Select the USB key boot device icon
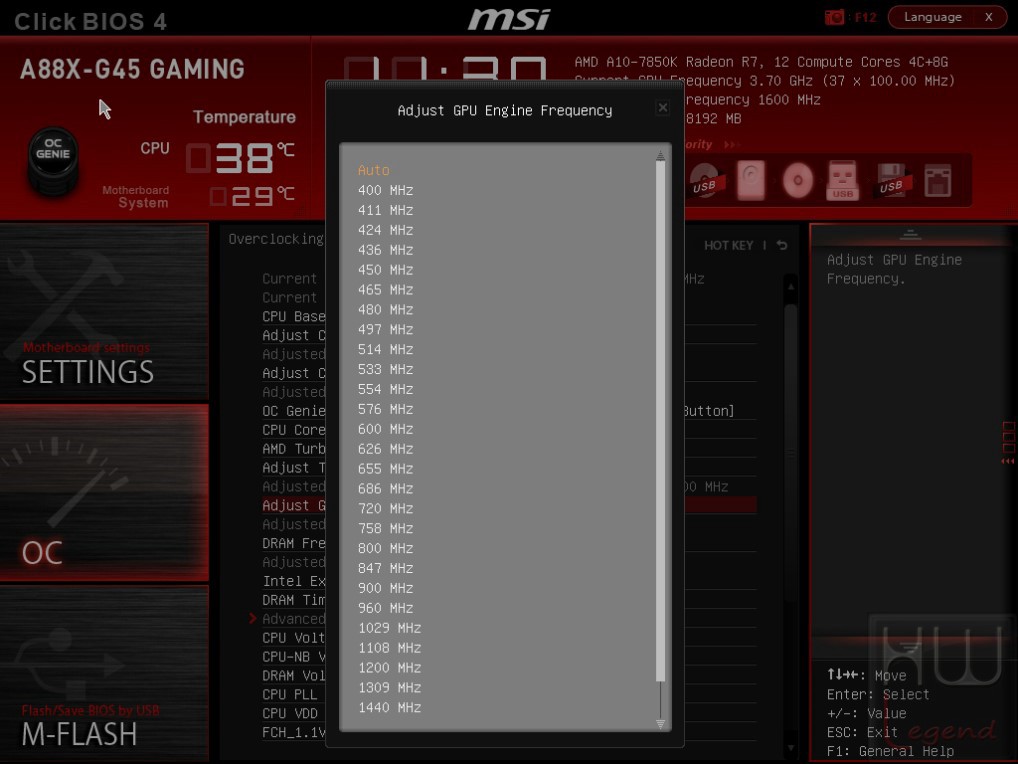The width and height of the screenshot is (1018, 764). click(x=843, y=180)
